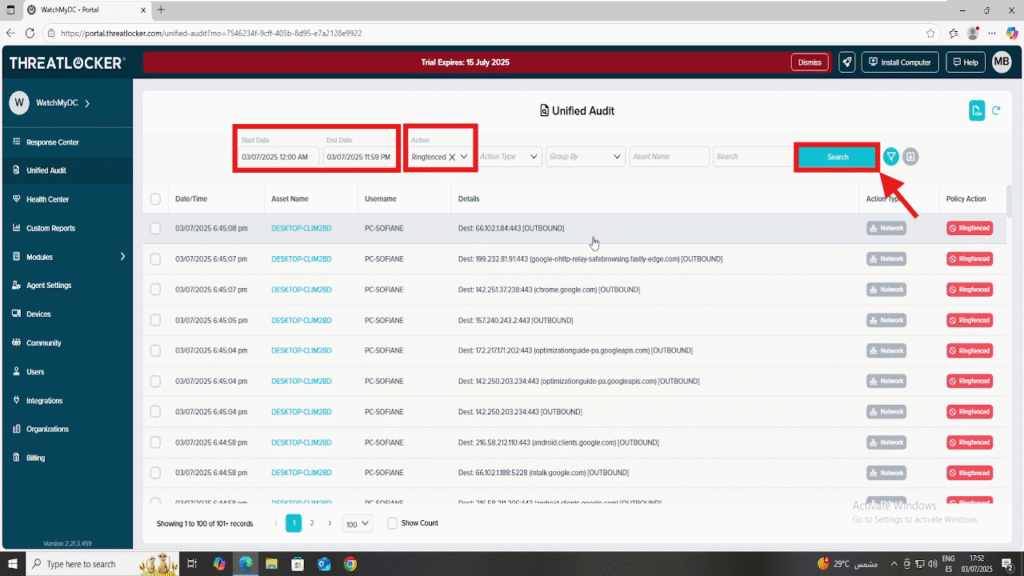Click the browser page refresh button
The width and height of the screenshot is (1024, 576).
click(x=30, y=33)
